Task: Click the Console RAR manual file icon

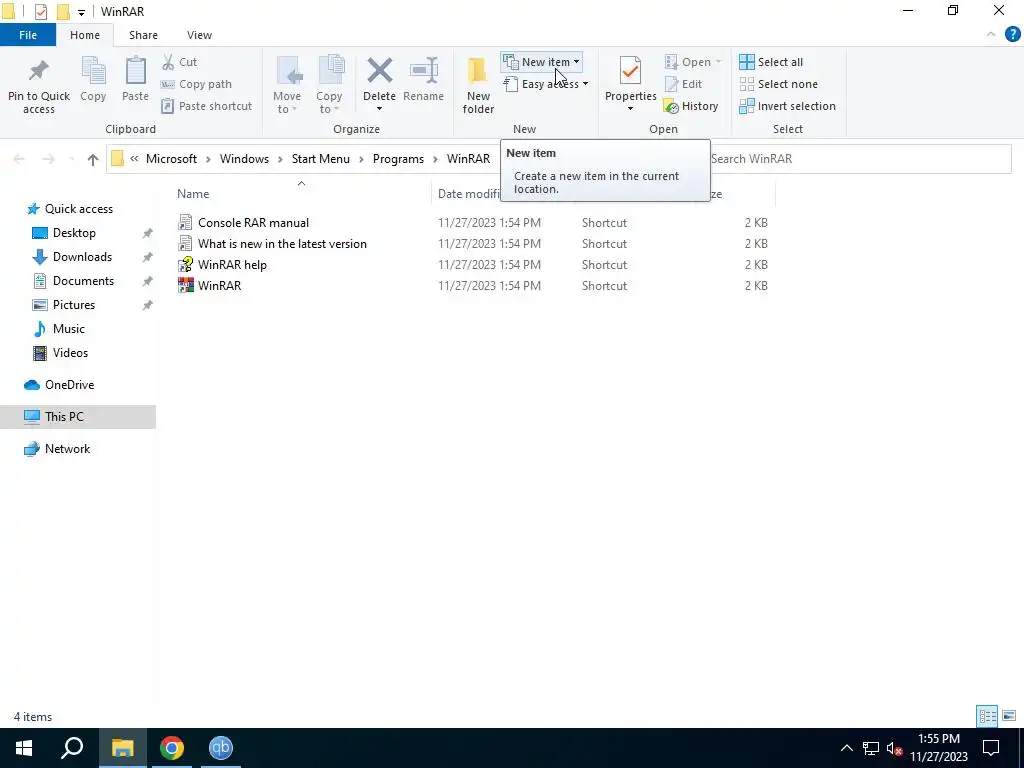Action: click(x=186, y=223)
